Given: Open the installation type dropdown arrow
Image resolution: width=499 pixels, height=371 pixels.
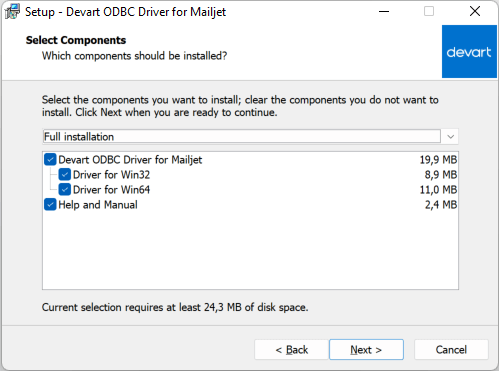Looking at the screenshot, I should tap(450, 137).
